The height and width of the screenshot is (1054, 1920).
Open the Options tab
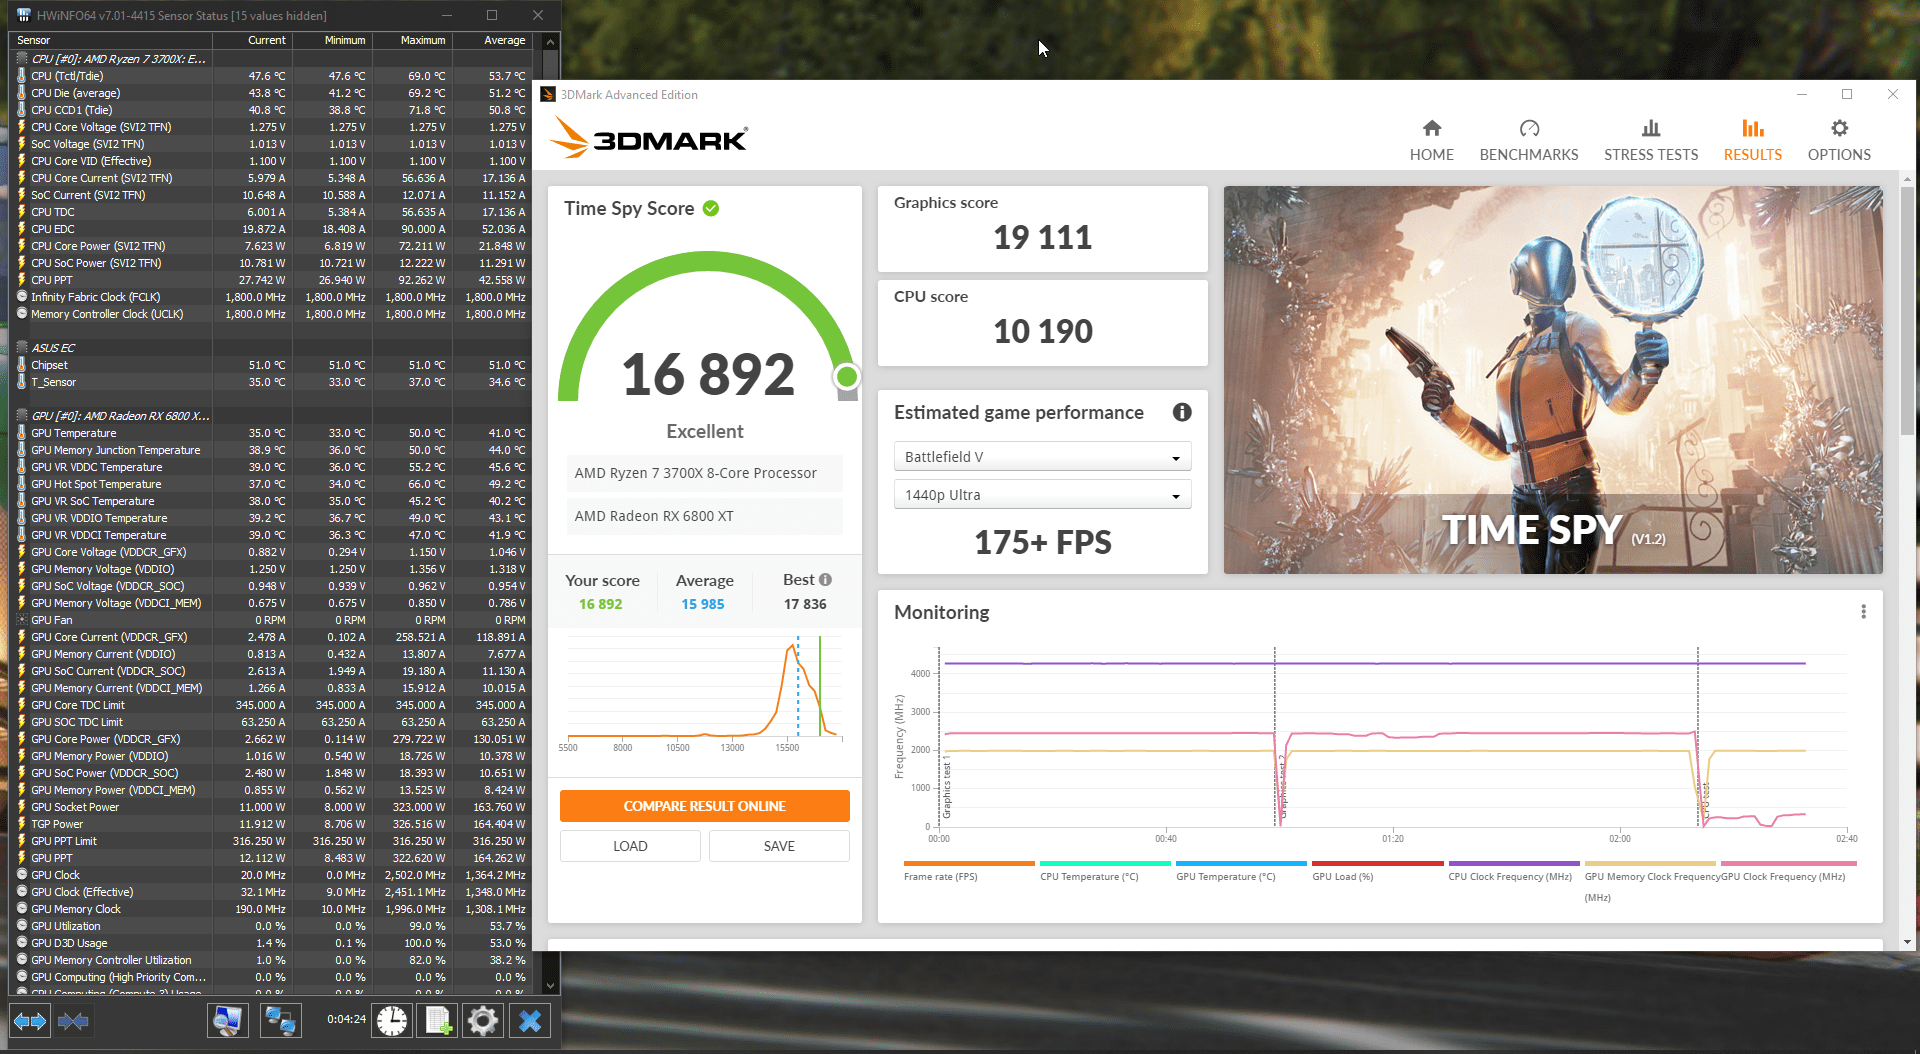coord(1839,140)
